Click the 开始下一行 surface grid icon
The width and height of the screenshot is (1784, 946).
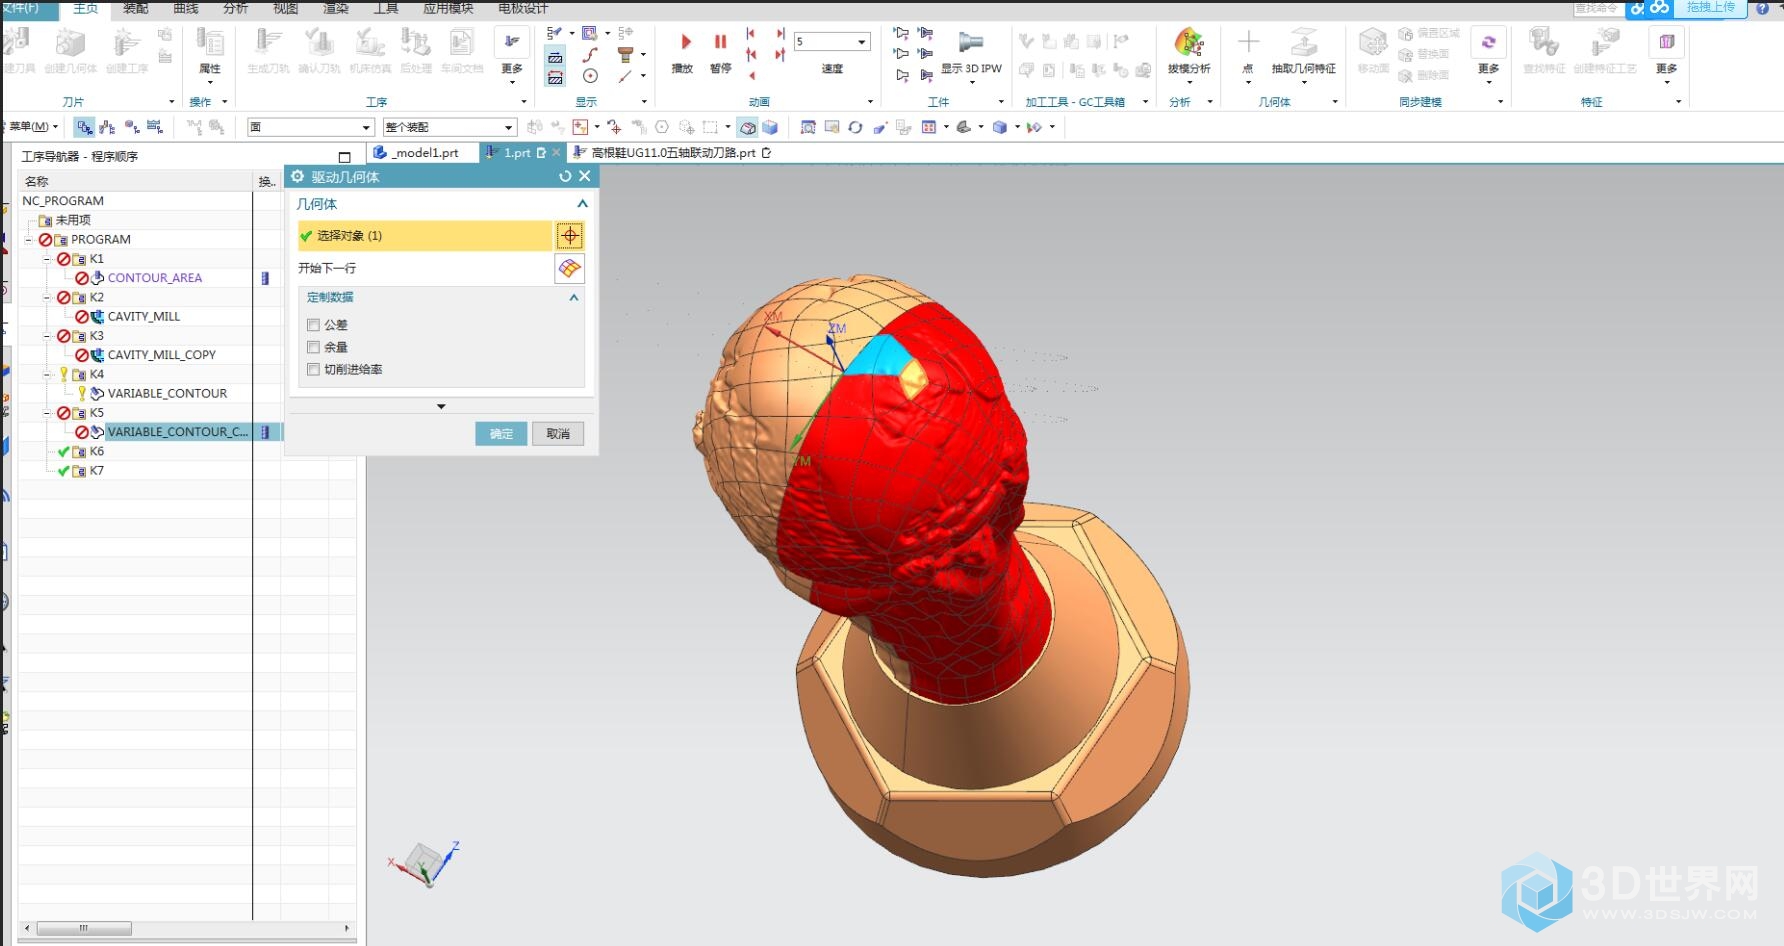(x=569, y=268)
